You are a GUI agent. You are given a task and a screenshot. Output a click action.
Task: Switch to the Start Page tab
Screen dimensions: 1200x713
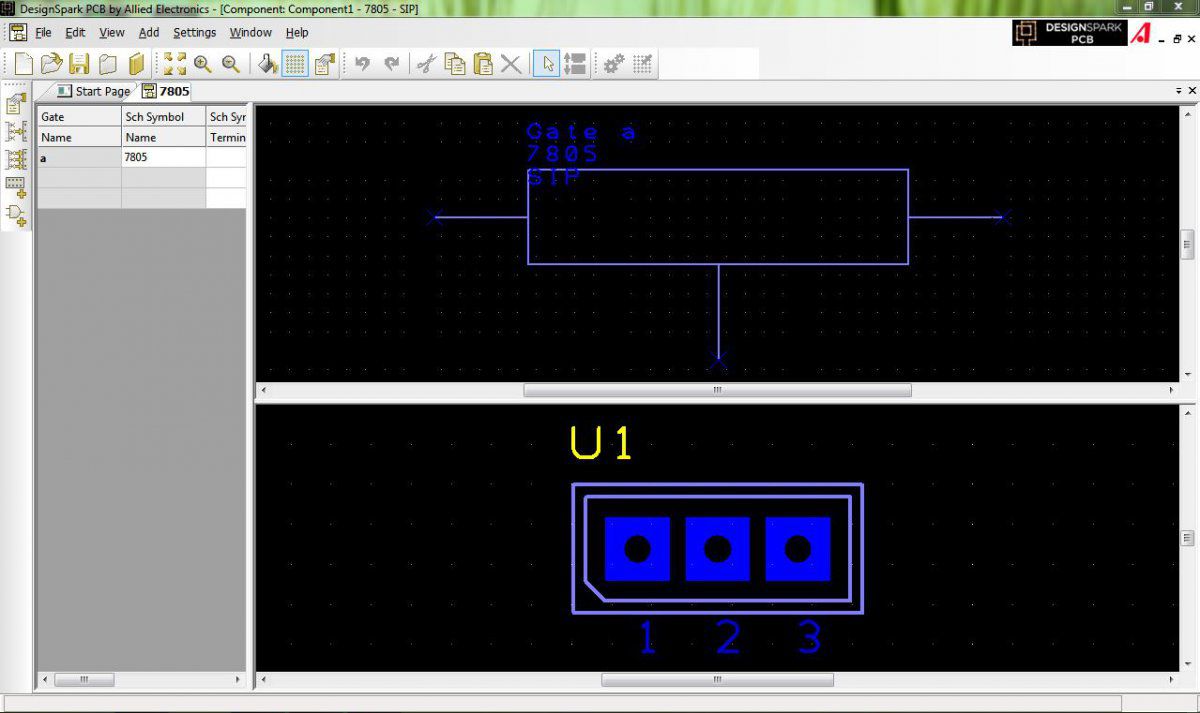click(94, 91)
